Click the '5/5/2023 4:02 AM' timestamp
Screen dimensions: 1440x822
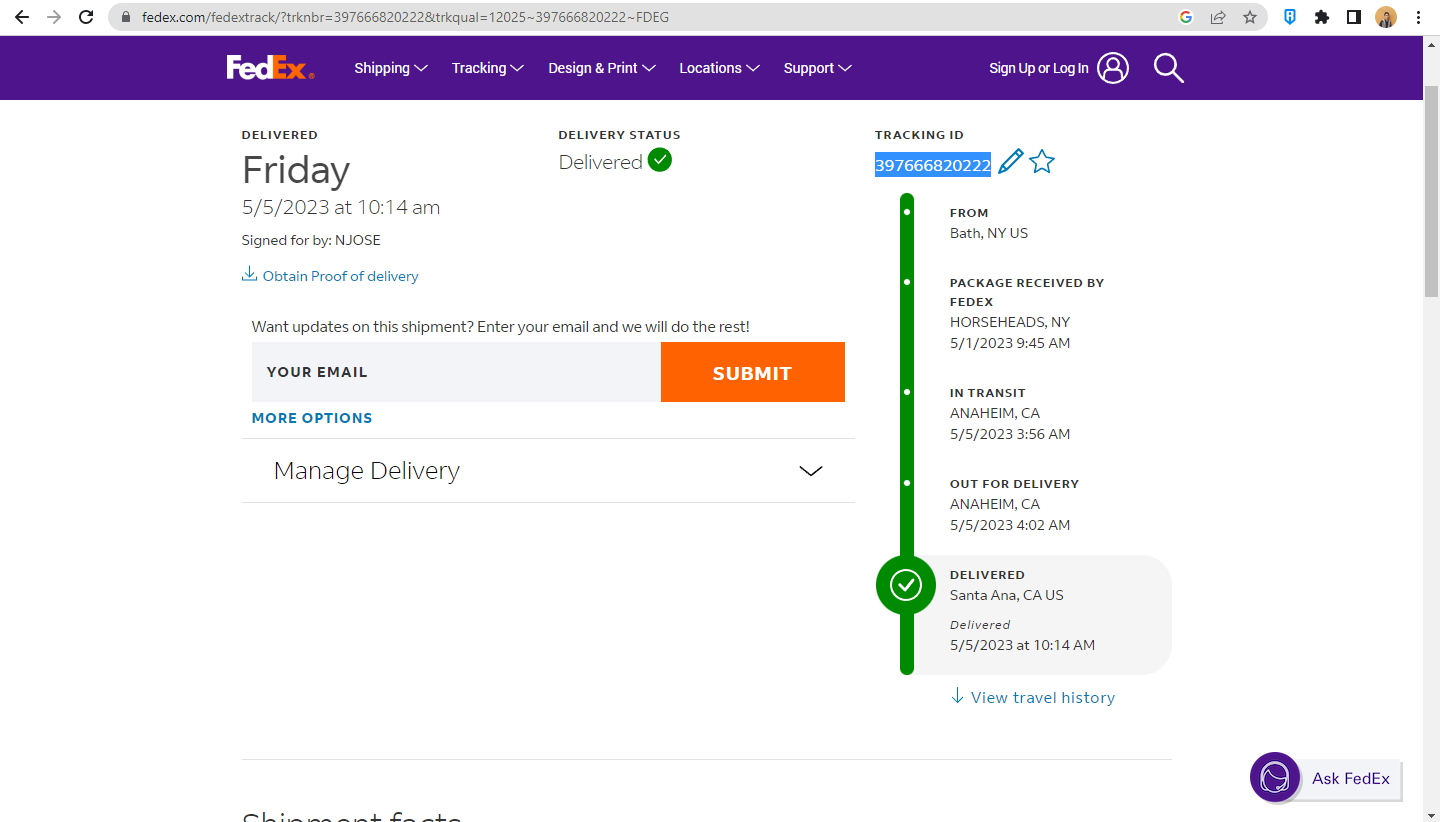pos(1010,525)
